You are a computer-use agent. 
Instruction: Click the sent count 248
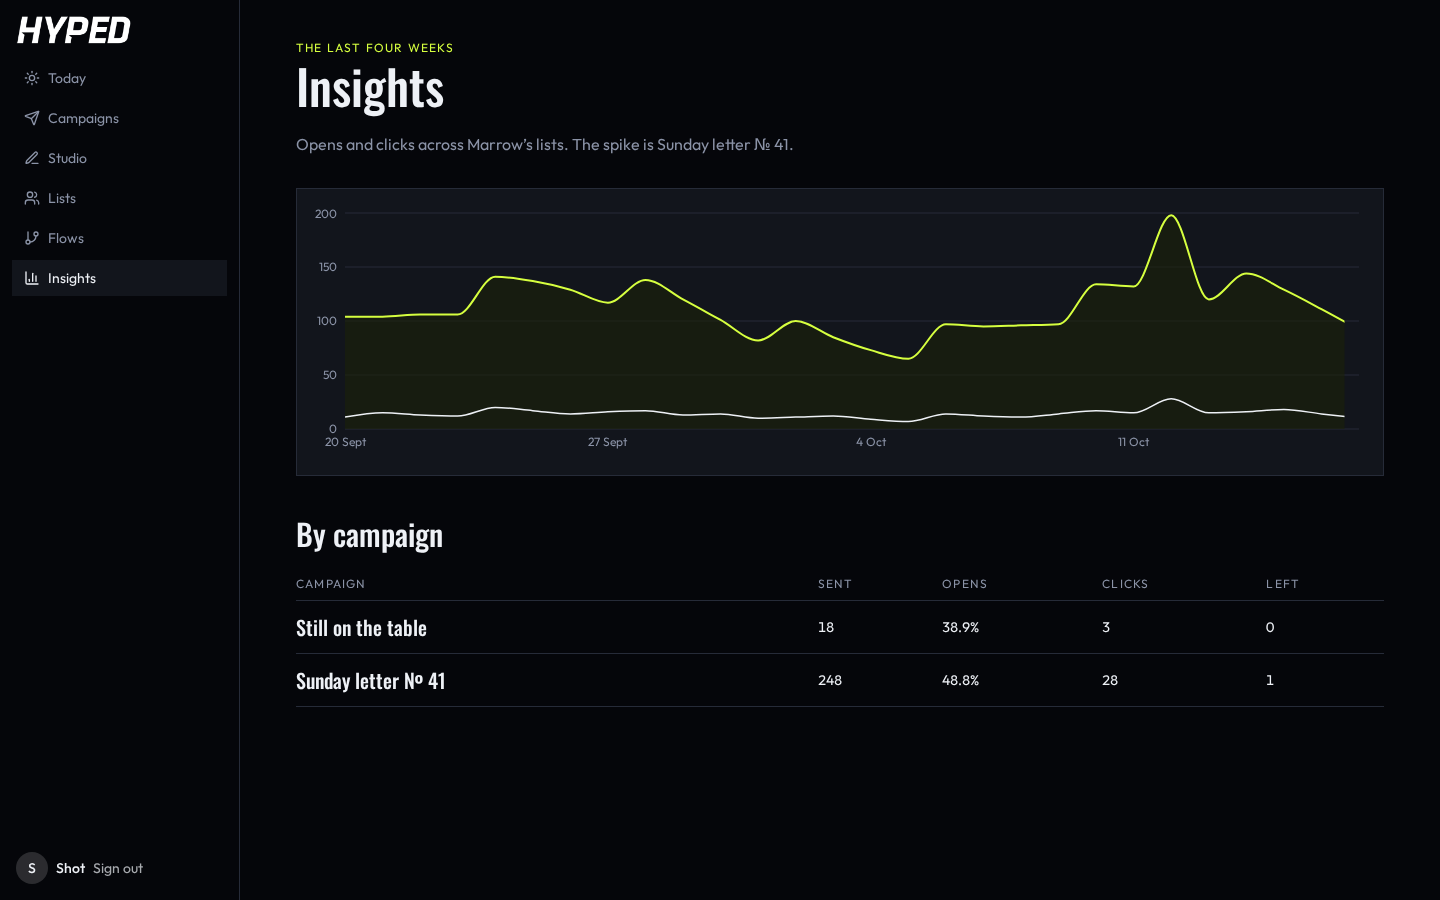(830, 680)
